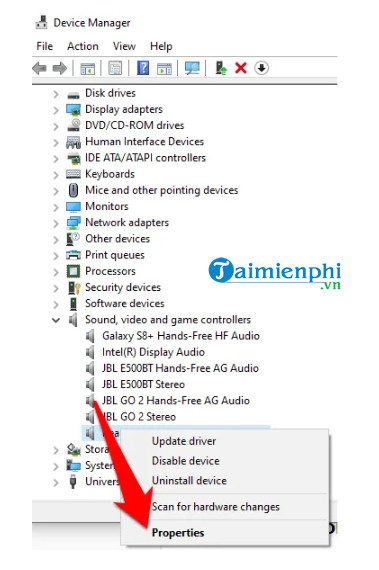Screen dimensions: 379x570
Task: Collapse Sound, video and game controllers node
Action: point(56,320)
